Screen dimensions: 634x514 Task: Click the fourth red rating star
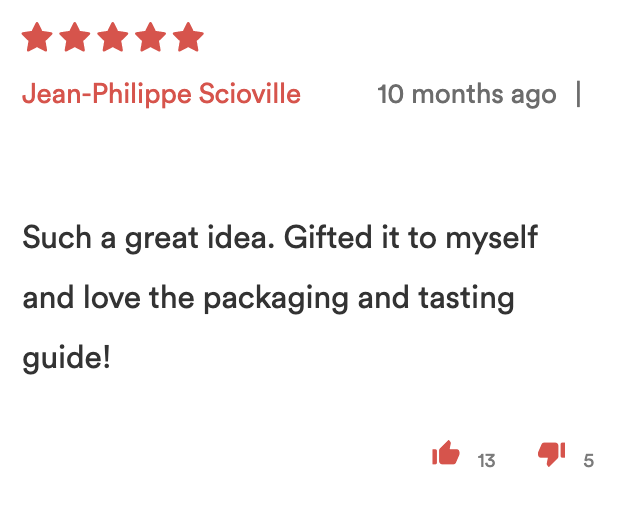150,38
